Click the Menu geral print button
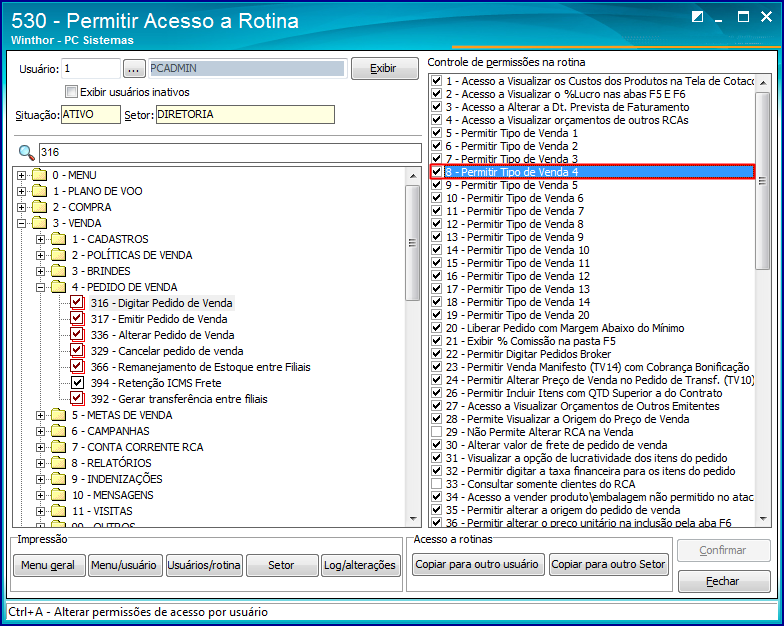This screenshot has width=784, height=626. coord(49,565)
